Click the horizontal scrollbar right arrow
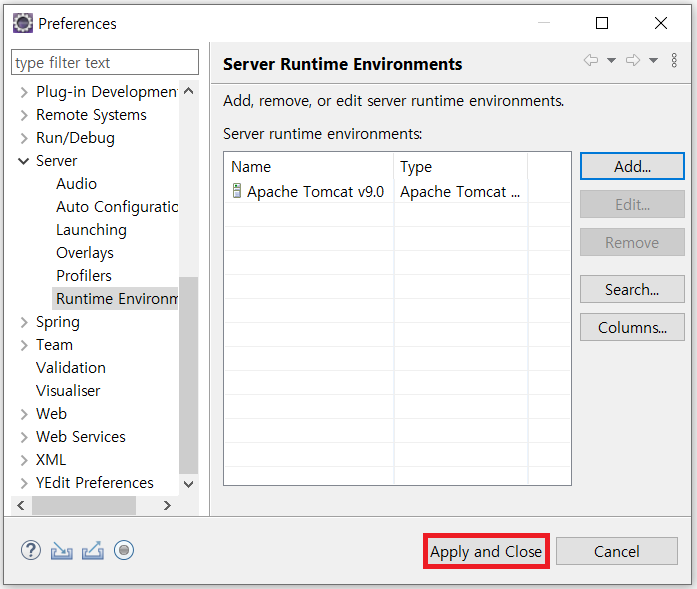The height and width of the screenshot is (589, 697). pyautogui.click(x=167, y=505)
